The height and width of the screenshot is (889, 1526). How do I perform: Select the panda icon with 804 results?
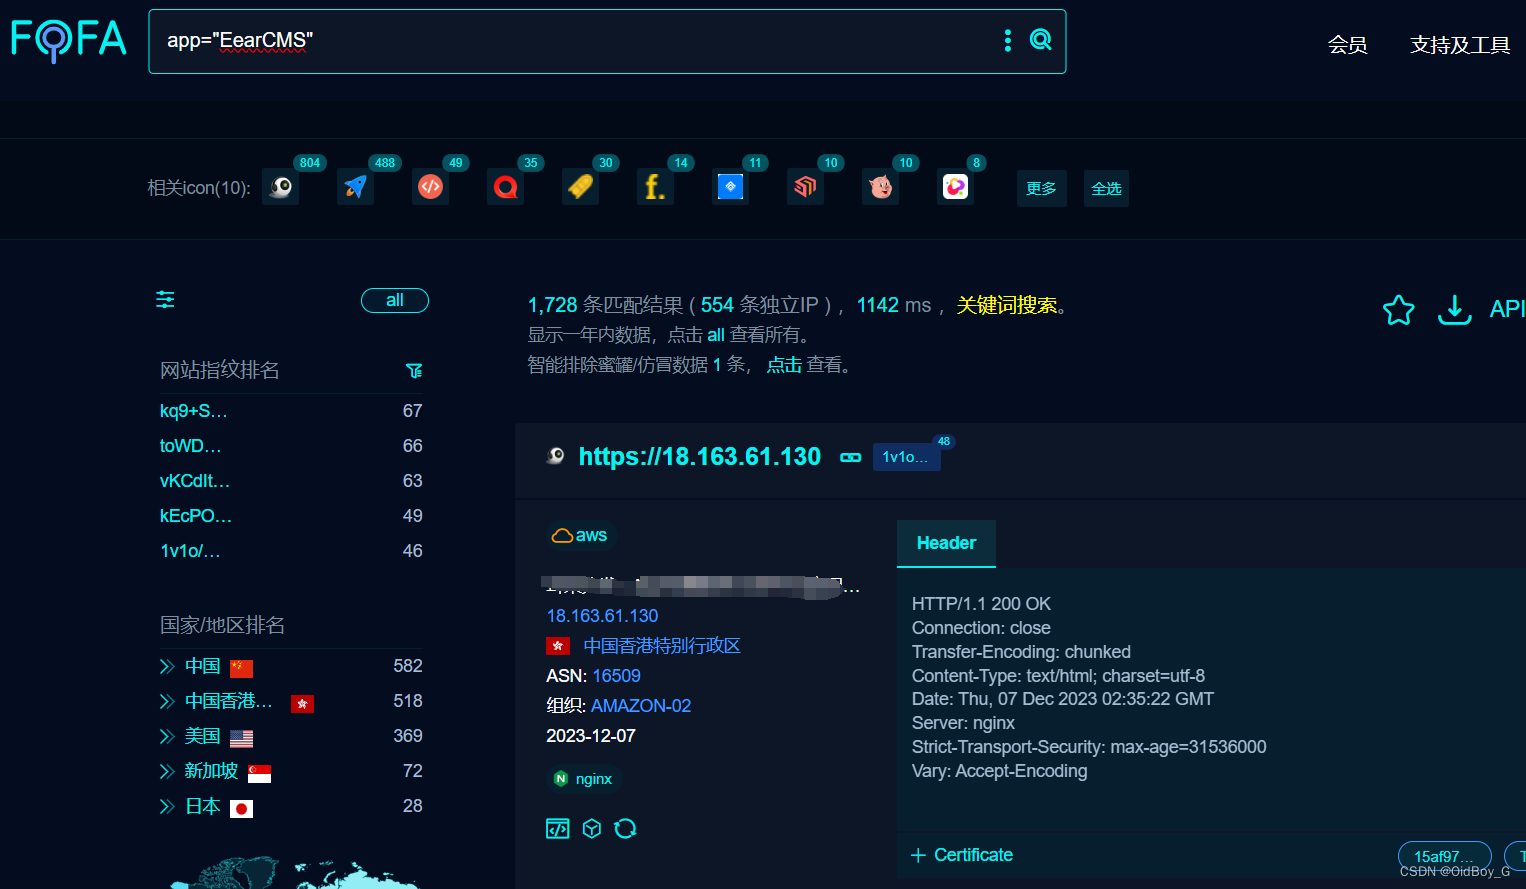coord(281,187)
